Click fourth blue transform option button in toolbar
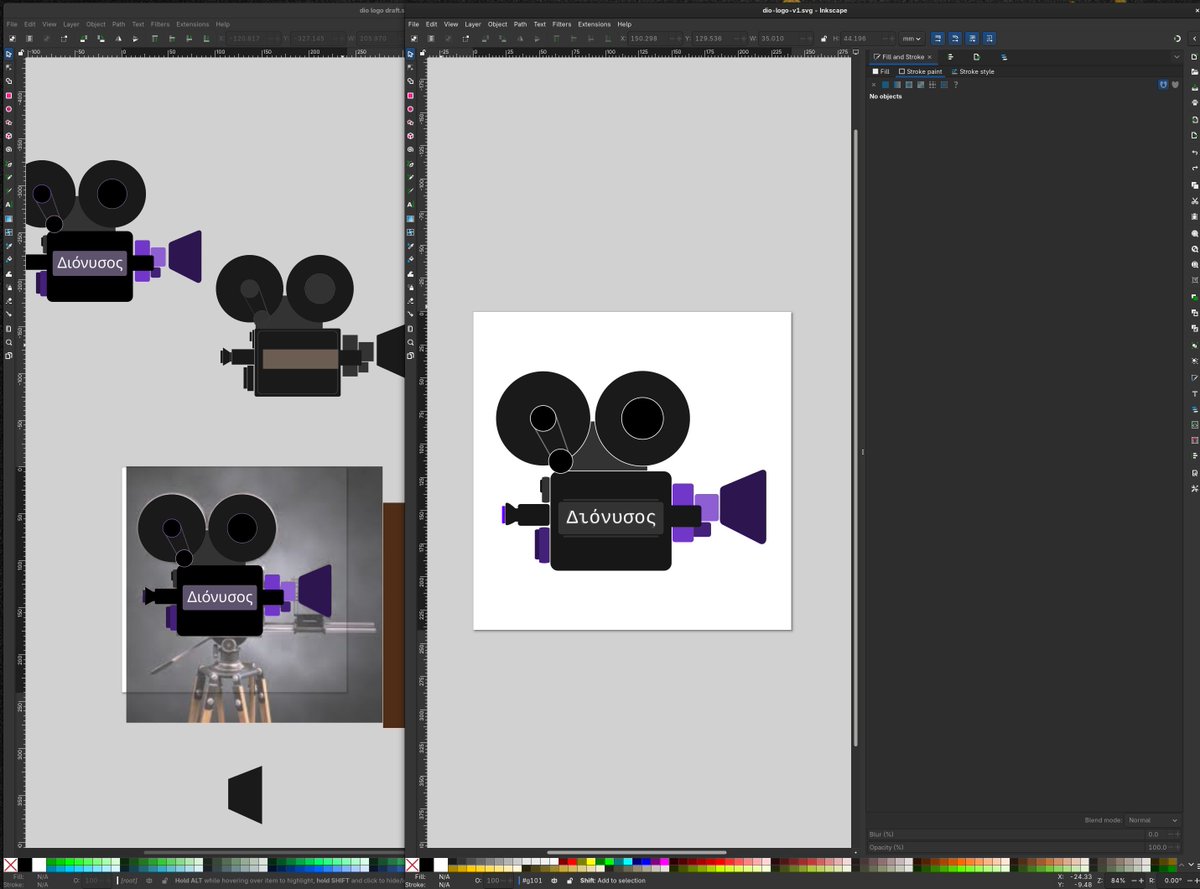This screenshot has height=889, width=1200. click(x=990, y=38)
